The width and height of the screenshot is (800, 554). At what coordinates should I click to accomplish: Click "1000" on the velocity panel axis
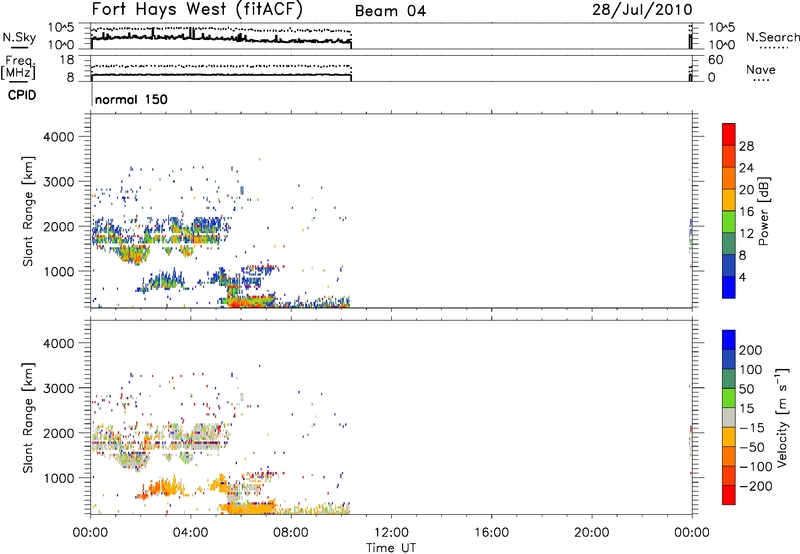click(59, 478)
